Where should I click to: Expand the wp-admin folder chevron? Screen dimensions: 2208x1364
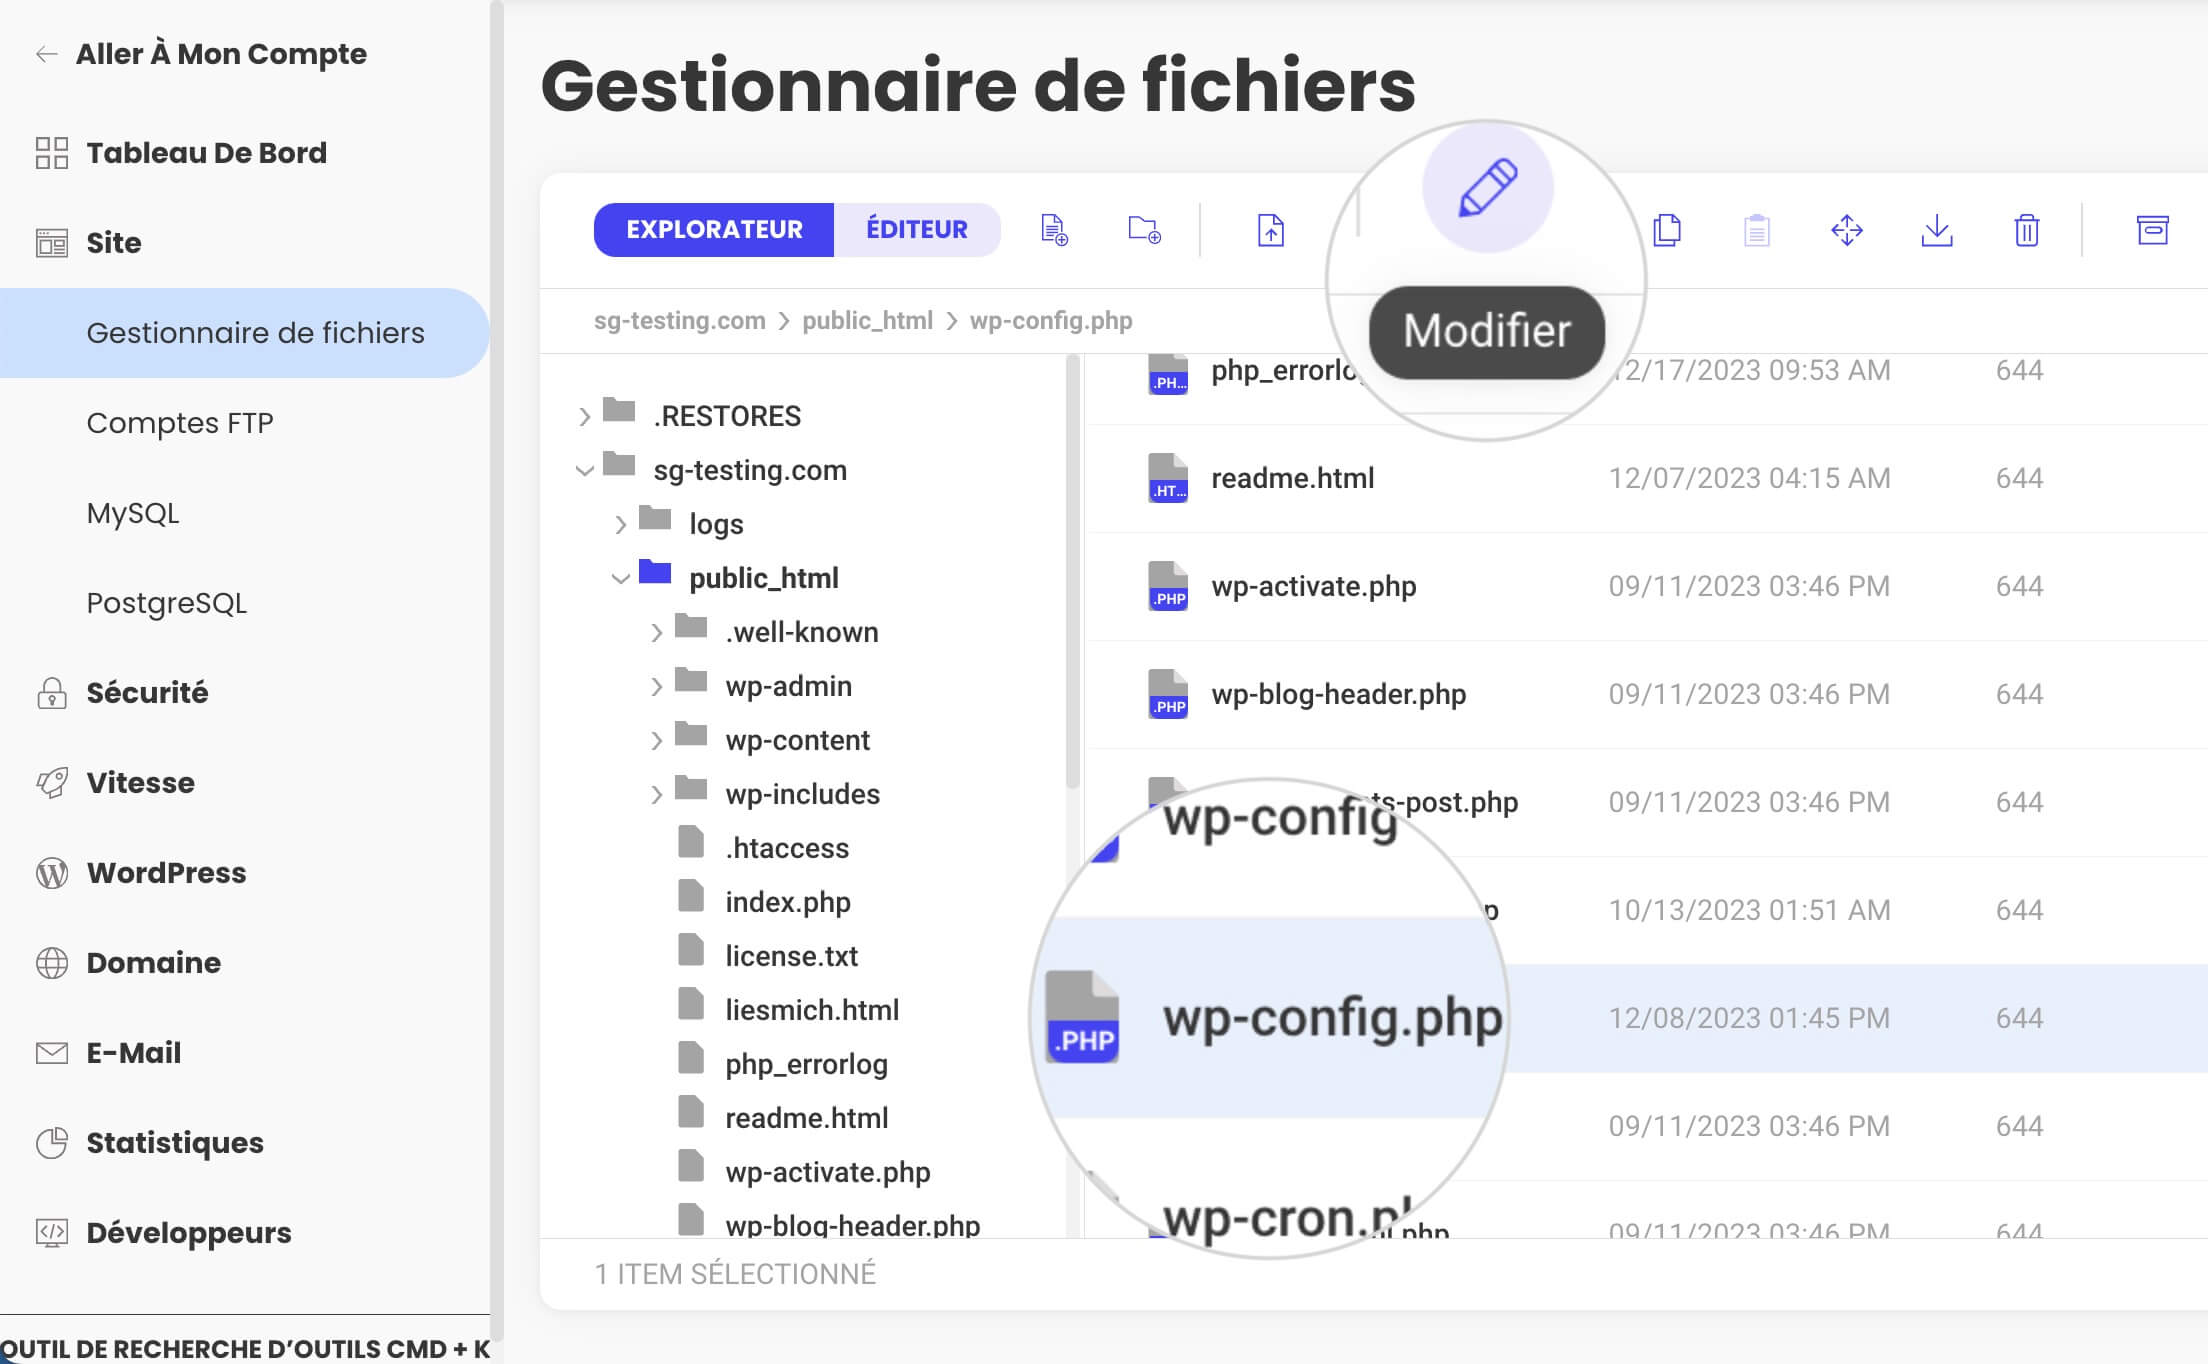(656, 687)
